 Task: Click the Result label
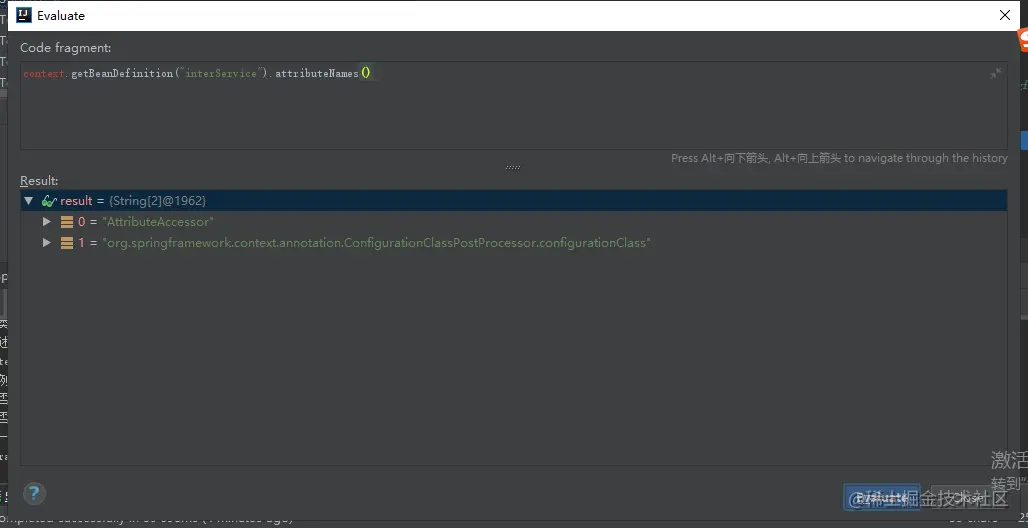pos(39,180)
